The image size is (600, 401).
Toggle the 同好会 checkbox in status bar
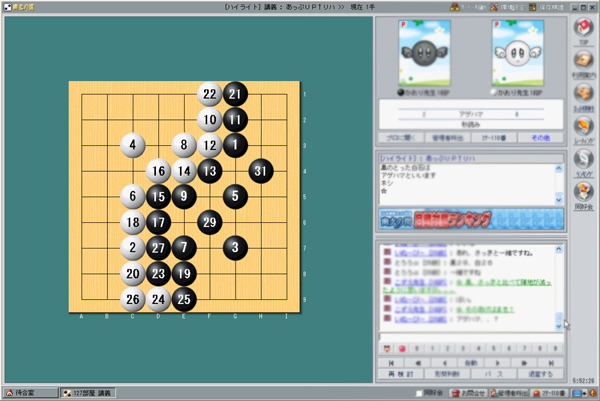(x=420, y=393)
